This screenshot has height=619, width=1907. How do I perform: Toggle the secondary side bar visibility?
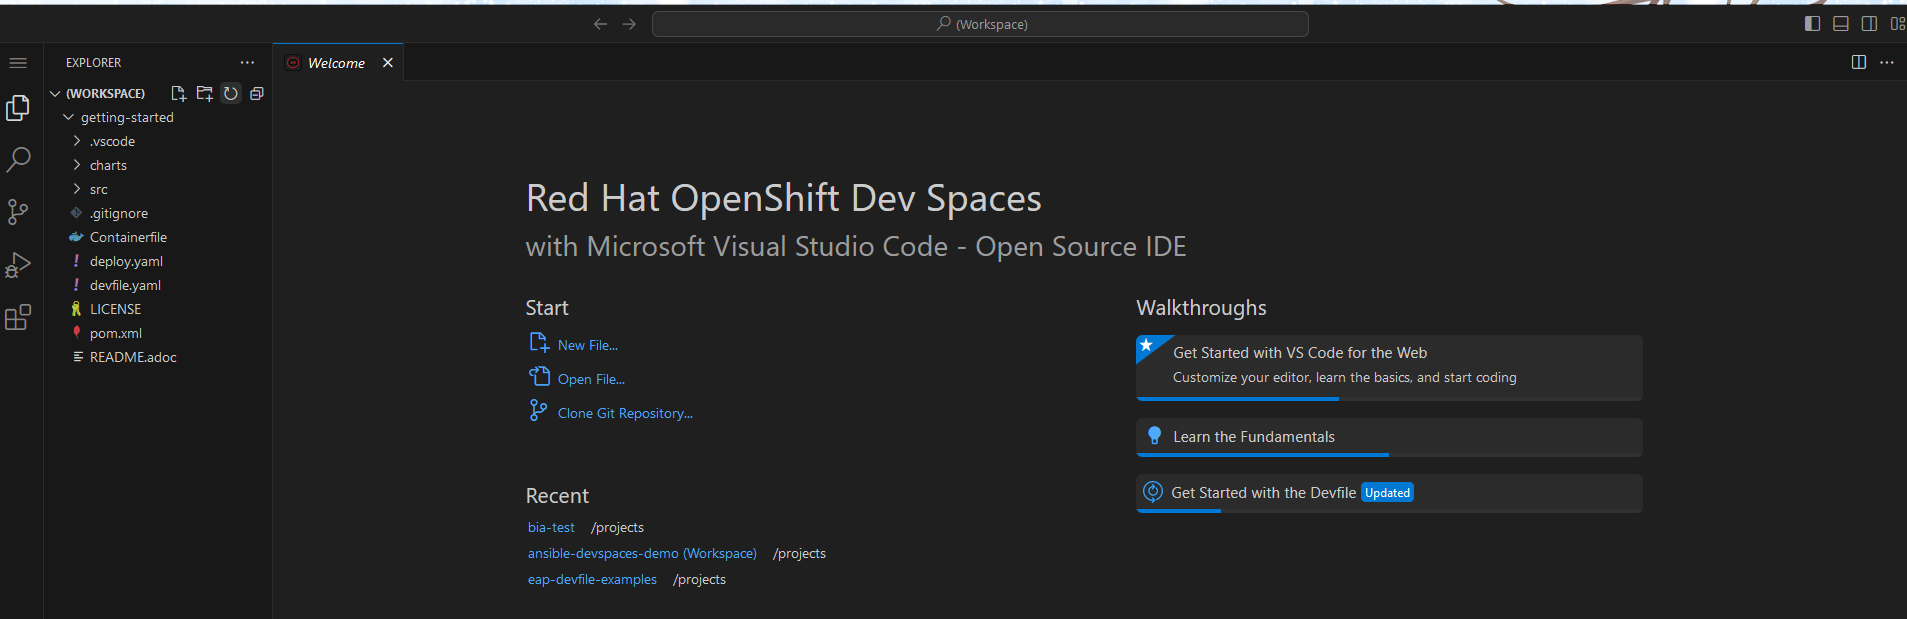pos(1869,24)
